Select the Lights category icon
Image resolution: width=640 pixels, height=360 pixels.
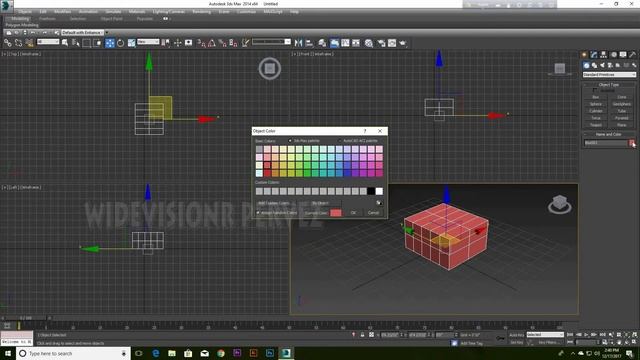tap(602, 65)
